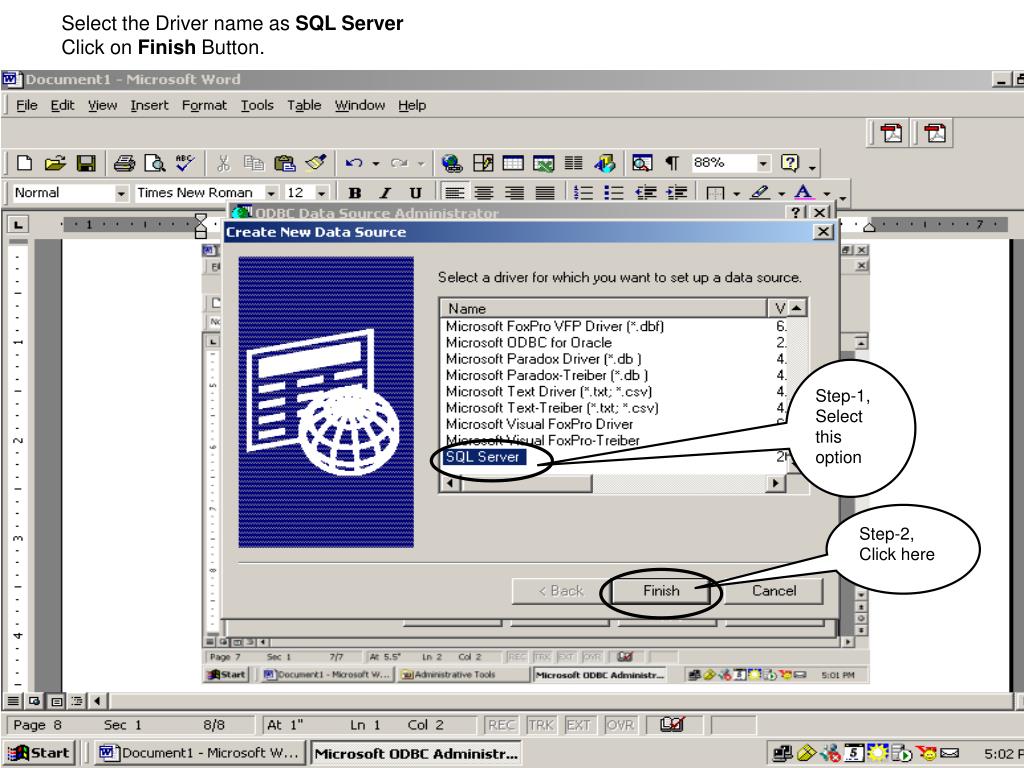Open the Table menu

click(x=304, y=105)
